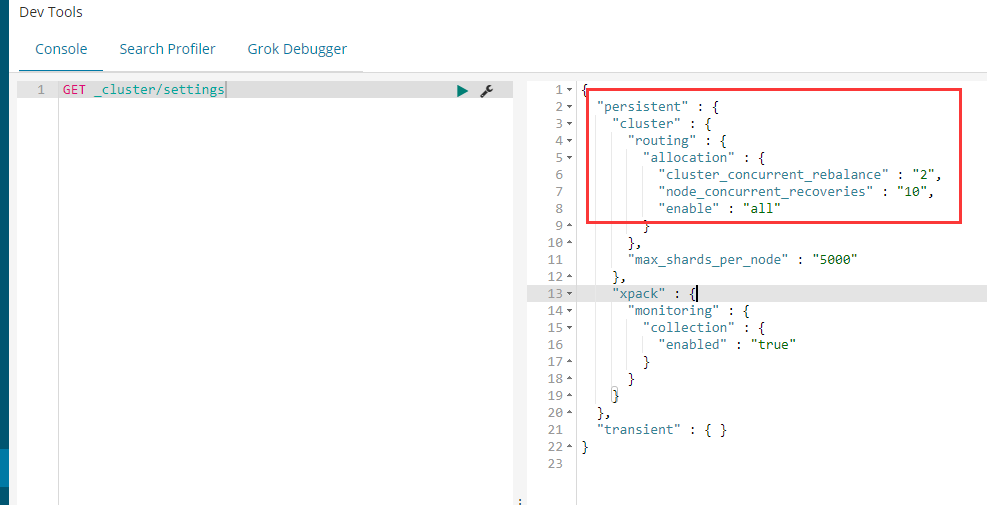Click the fold end marker on line 10
Screen dimensions: 987x505
pyautogui.click(x=570, y=242)
